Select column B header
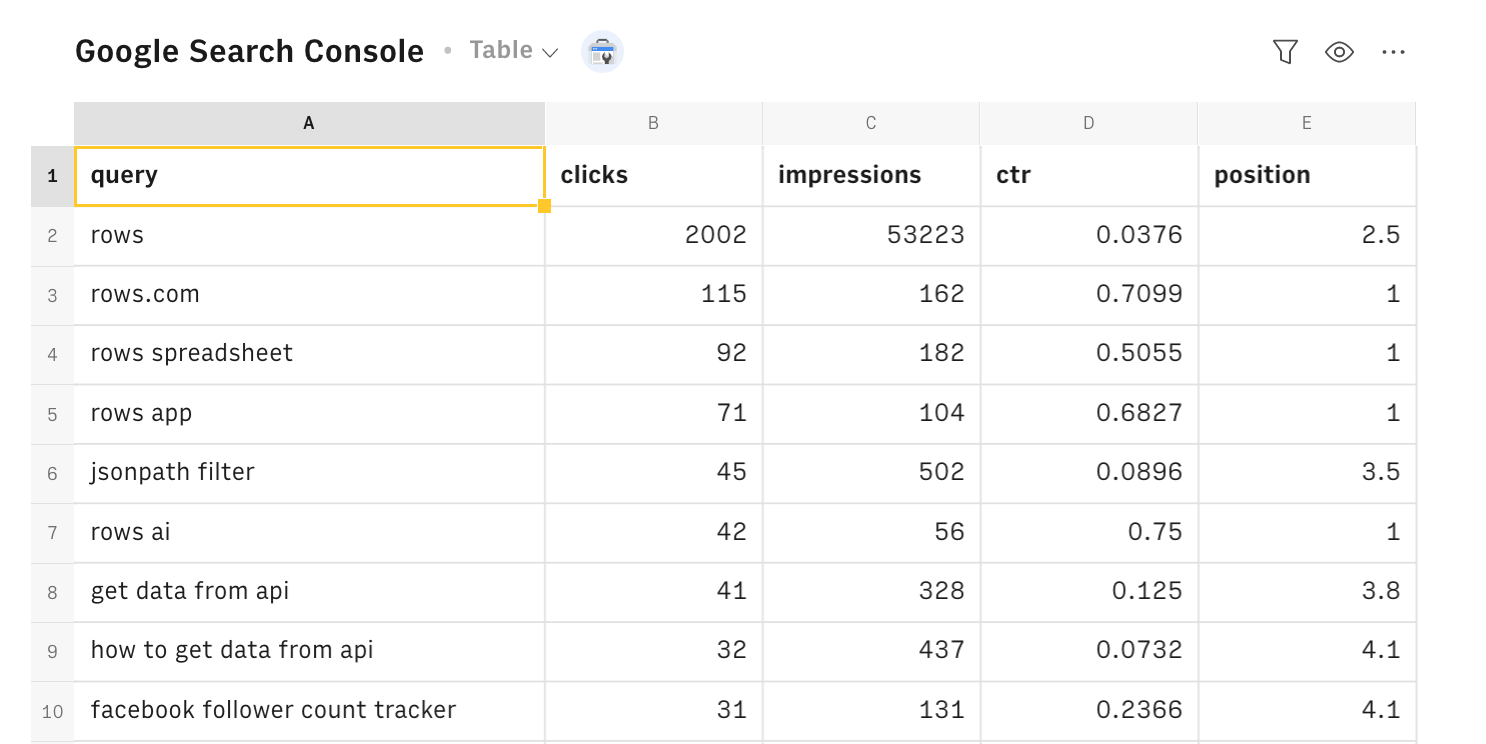Viewport: 1486px width, 744px height. [x=653, y=123]
